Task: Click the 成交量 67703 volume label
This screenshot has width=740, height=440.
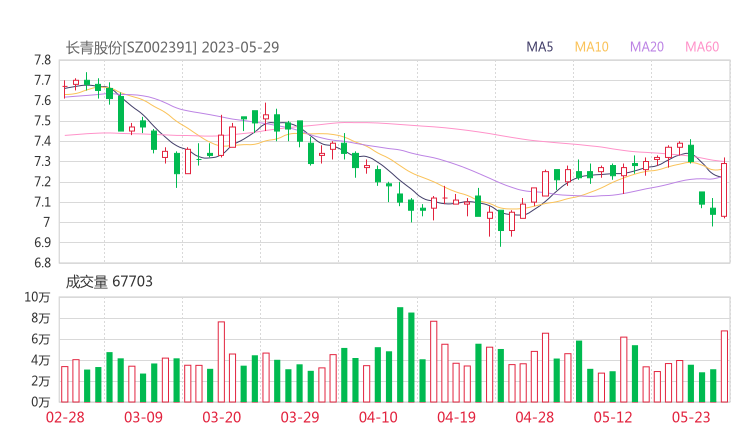Action: [x=109, y=282]
